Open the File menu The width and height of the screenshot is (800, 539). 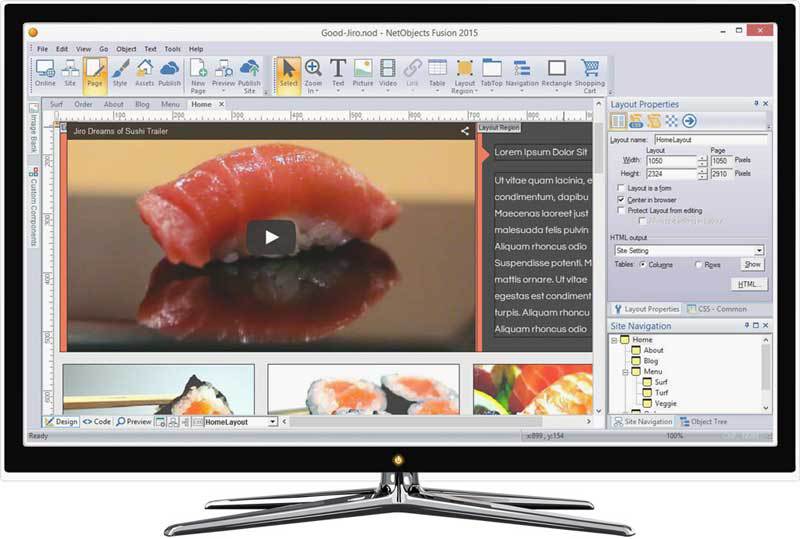42,49
